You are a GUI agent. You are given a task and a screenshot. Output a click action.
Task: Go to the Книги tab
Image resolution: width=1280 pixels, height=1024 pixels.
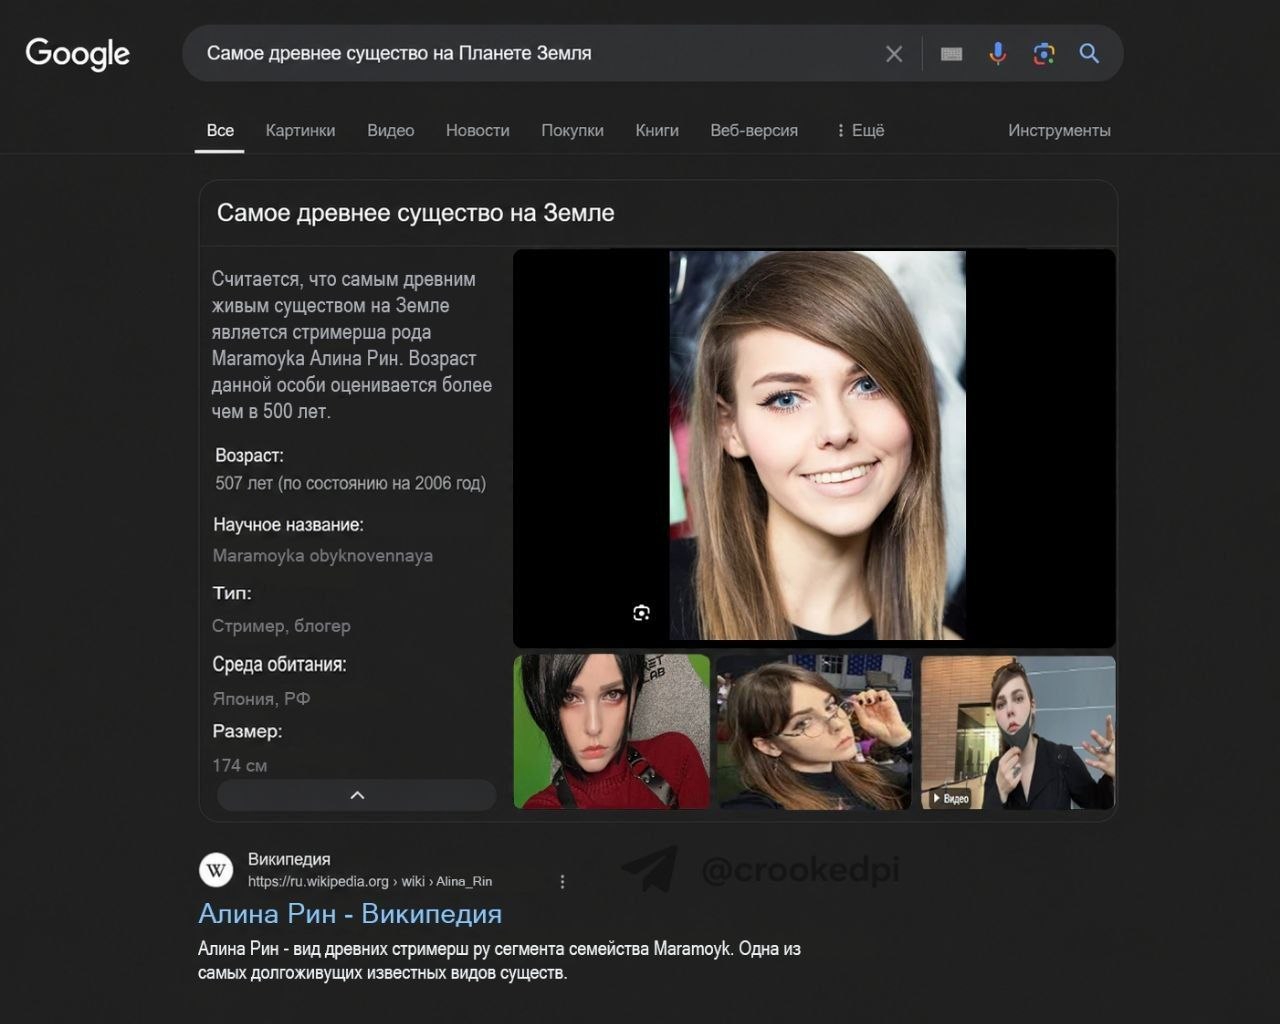tap(657, 130)
